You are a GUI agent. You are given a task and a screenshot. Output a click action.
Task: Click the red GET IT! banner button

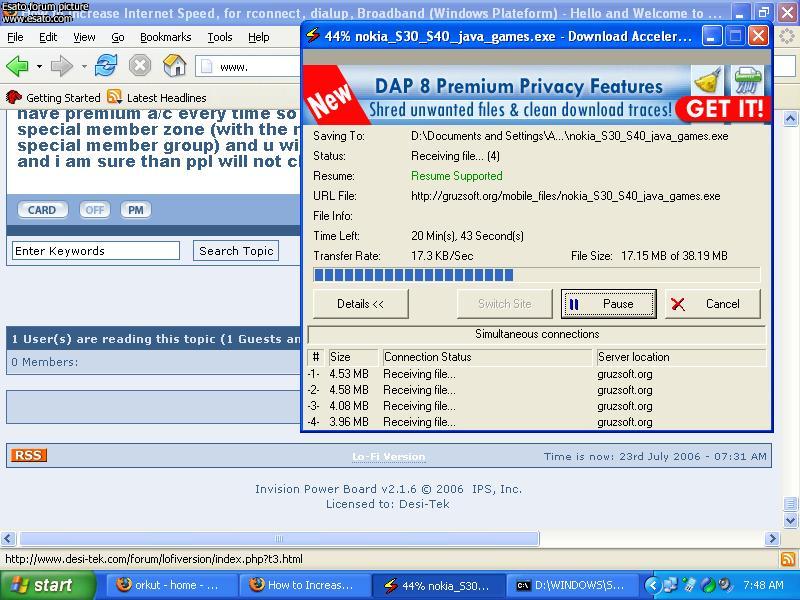723,109
